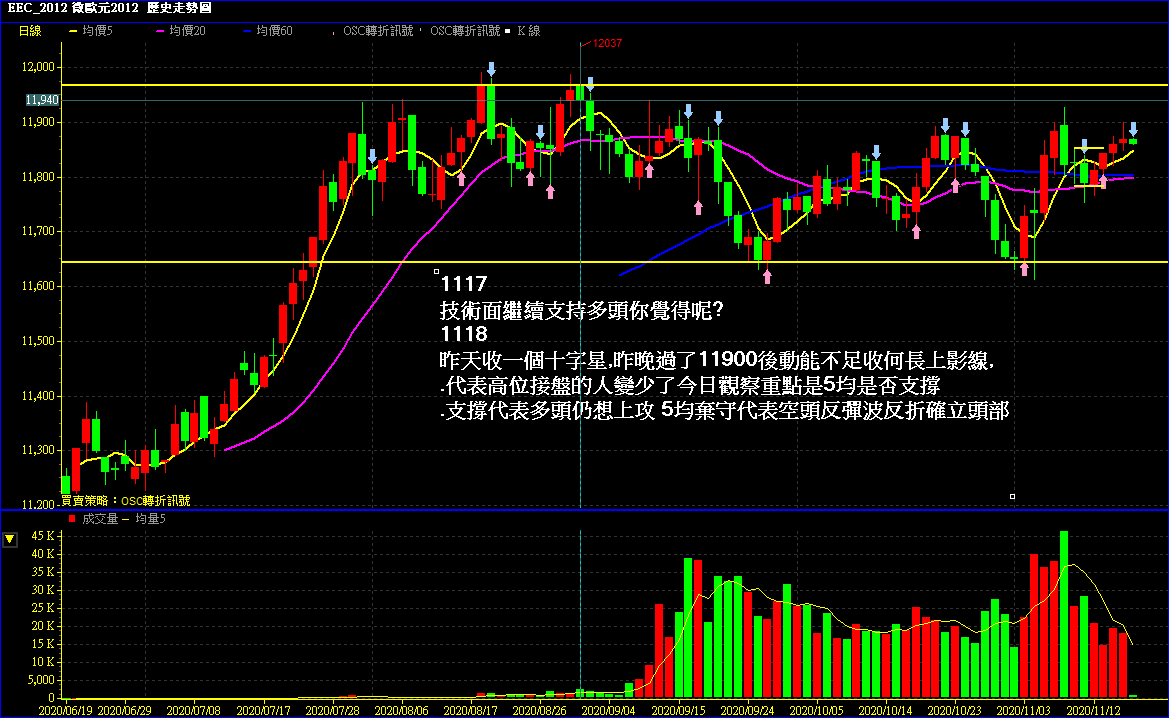This screenshot has width=1169, height=718.
Task: Click the 11,300 price axis label
Action: (37, 450)
